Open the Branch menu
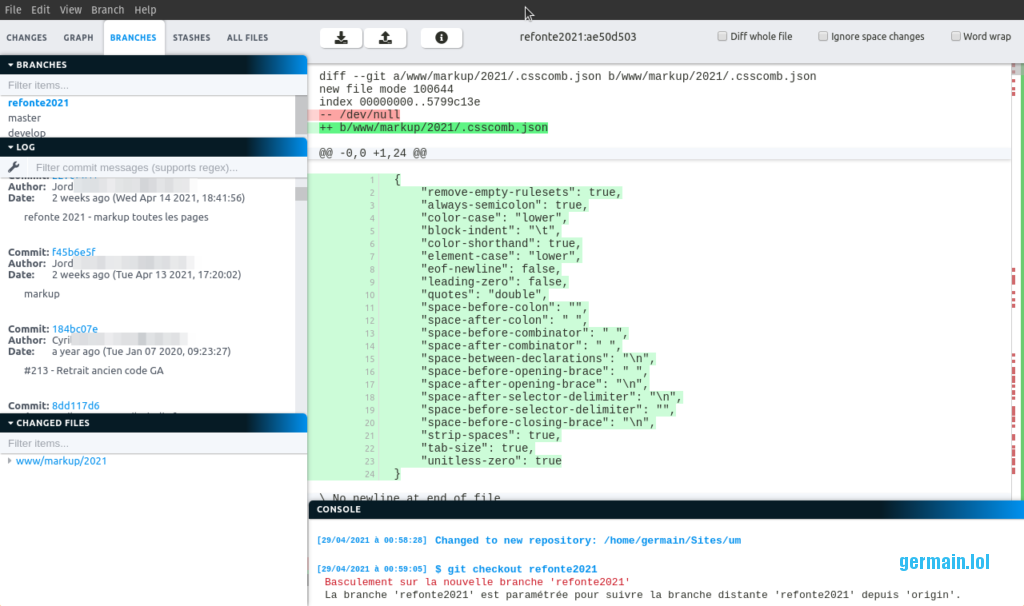This screenshot has height=606, width=1024. [107, 10]
